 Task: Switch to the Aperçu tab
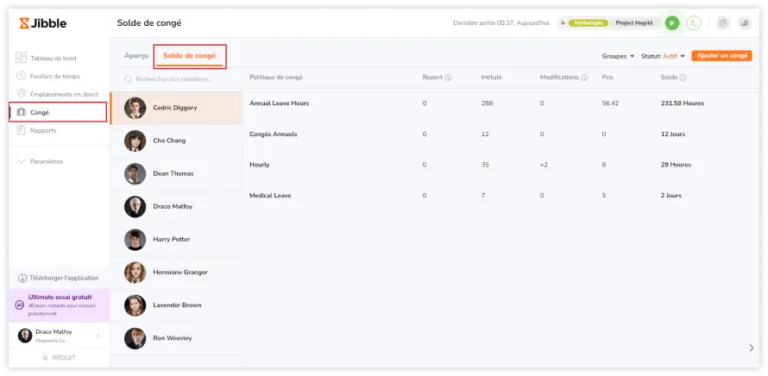136,56
